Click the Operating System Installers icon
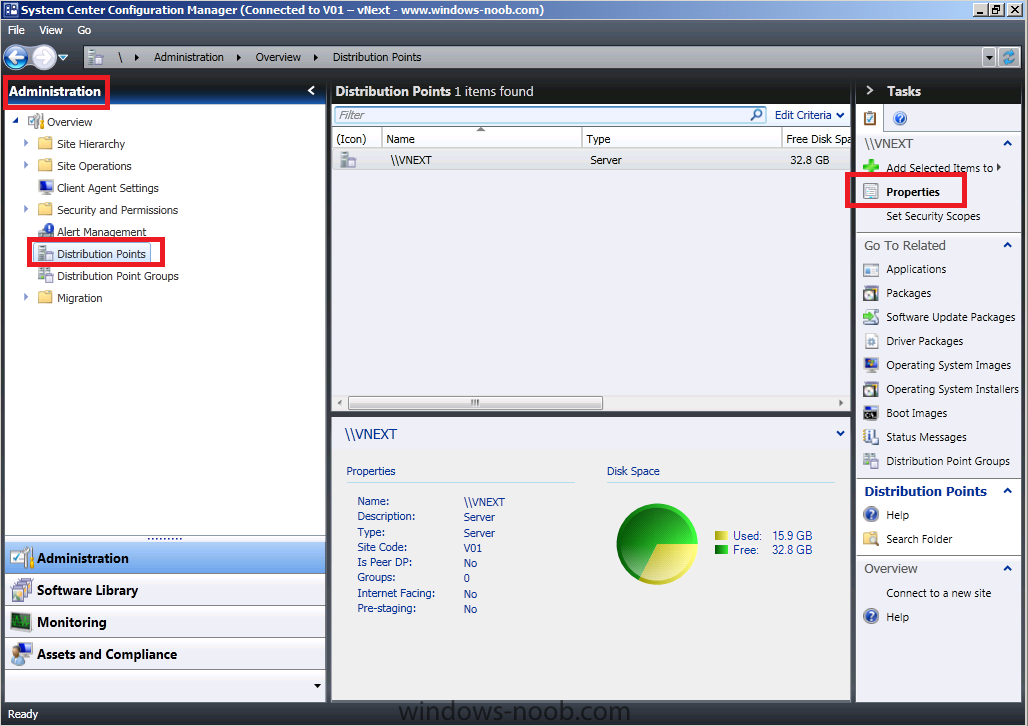Viewport: 1028px width, 726px height. pyautogui.click(x=871, y=390)
